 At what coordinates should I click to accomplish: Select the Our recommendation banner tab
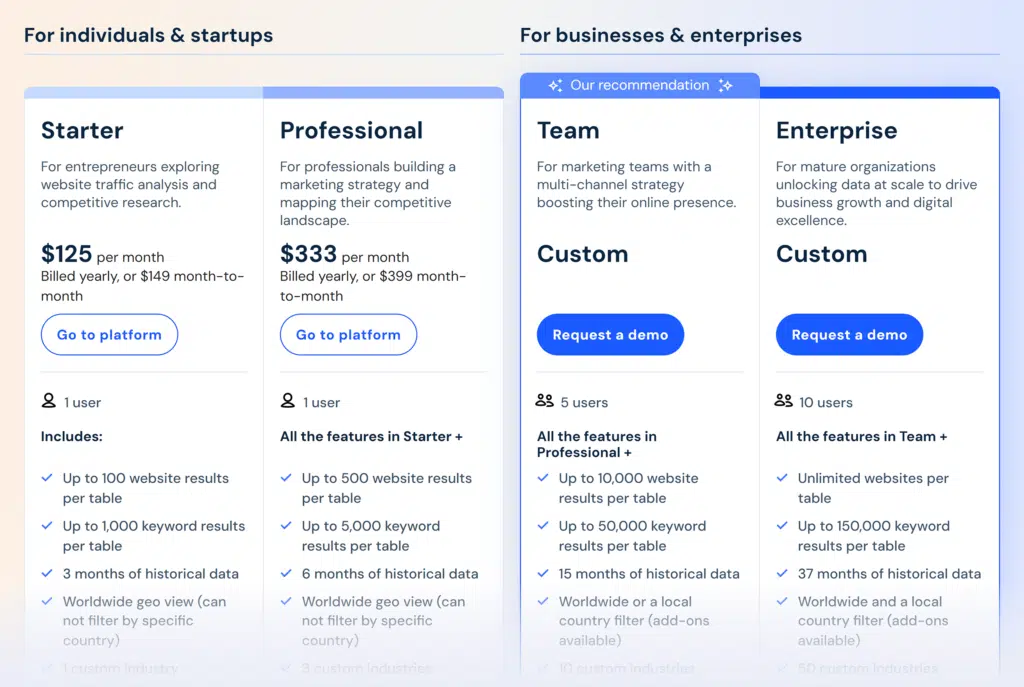640,86
